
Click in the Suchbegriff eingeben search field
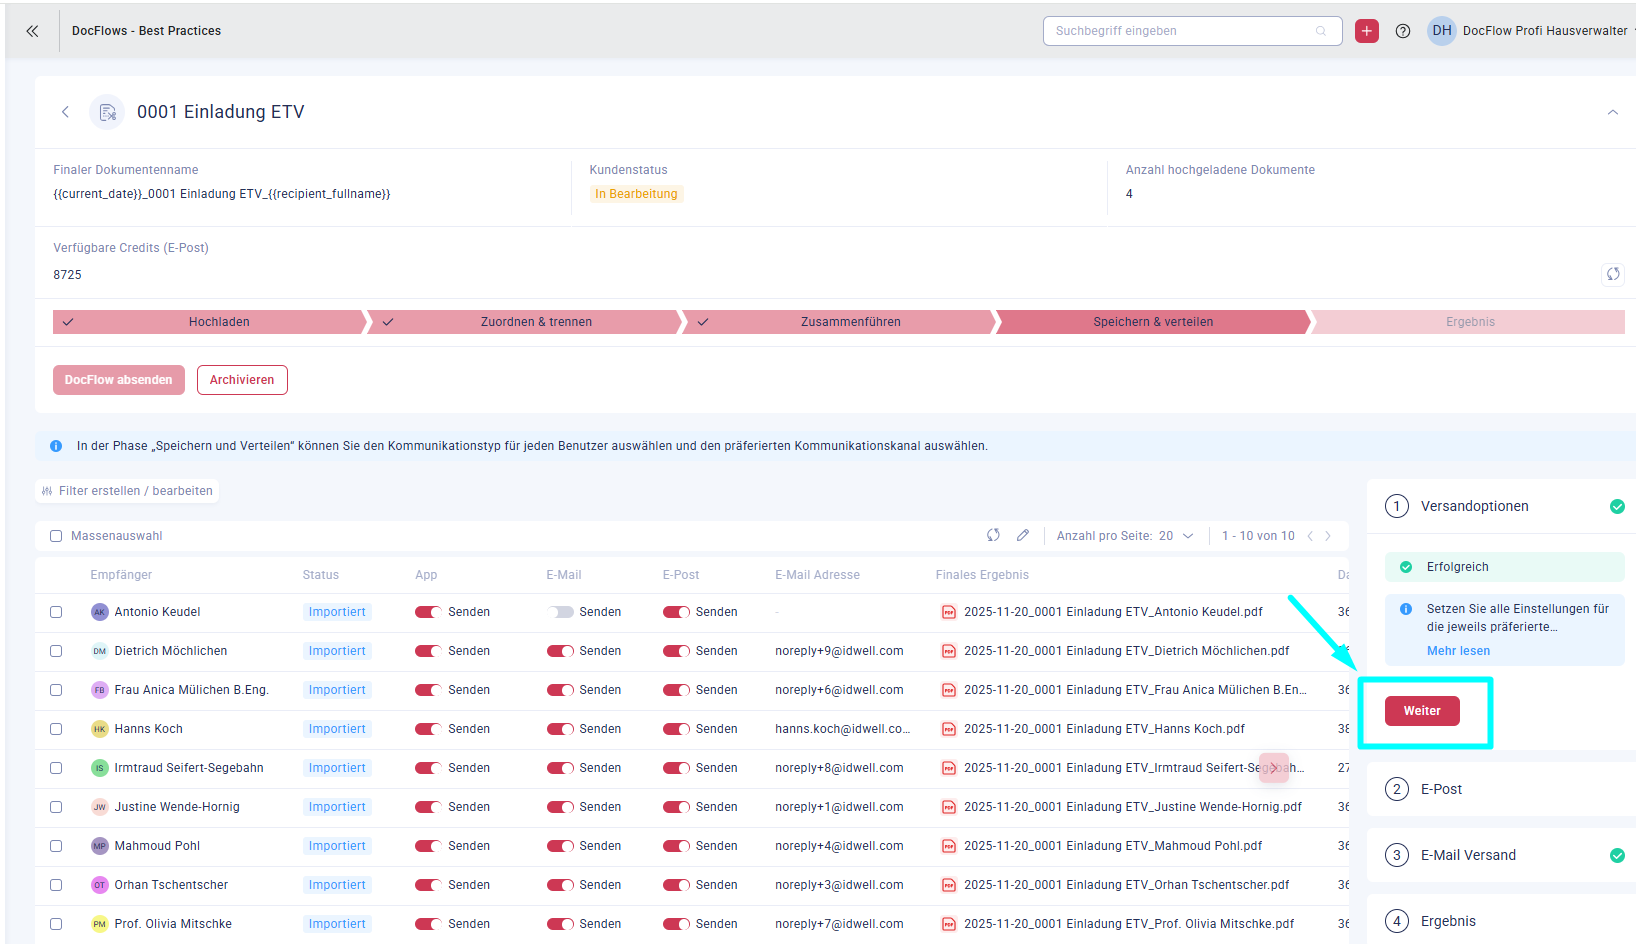point(1180,31)
